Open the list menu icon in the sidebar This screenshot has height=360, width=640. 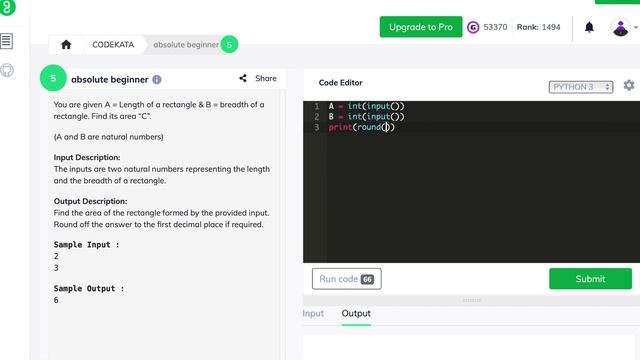tap(6, 41)
